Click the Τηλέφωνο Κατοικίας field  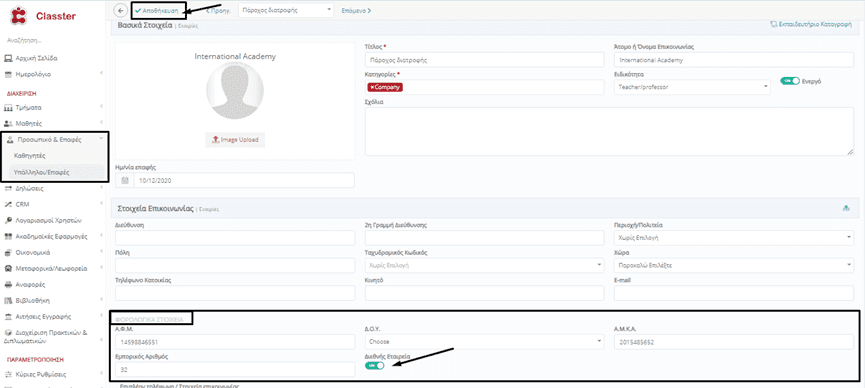[235, 293]
